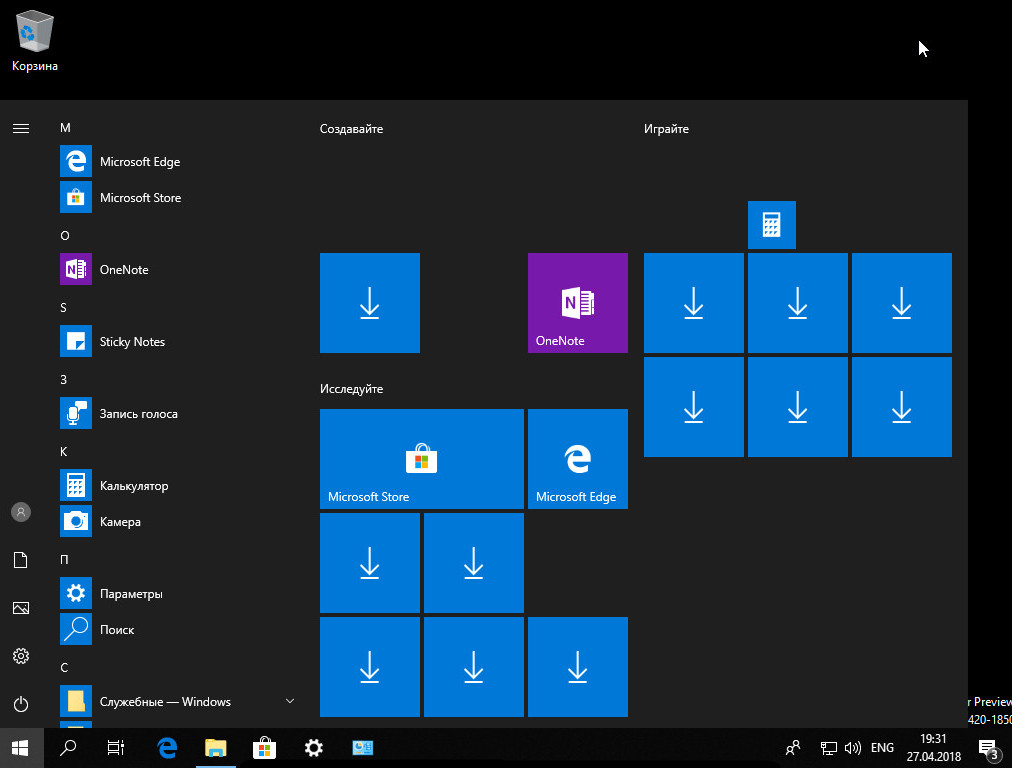Open taskbar search magnifier
The image size is (1012, 768).
pos(68,748)
